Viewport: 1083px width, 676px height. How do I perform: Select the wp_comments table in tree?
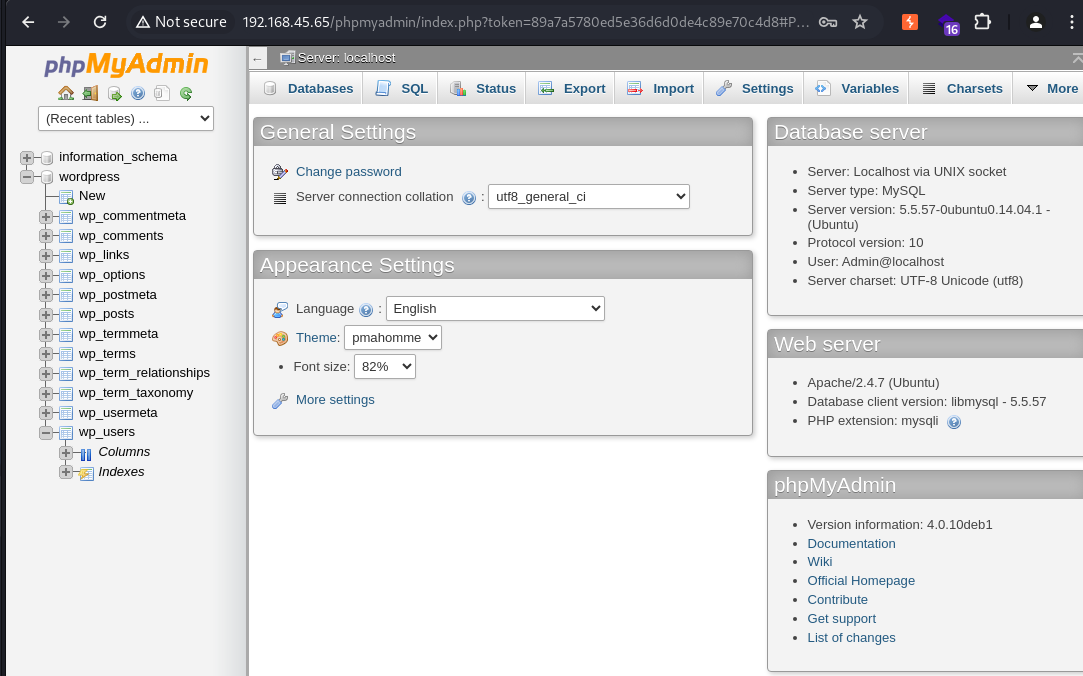(121, 236)
